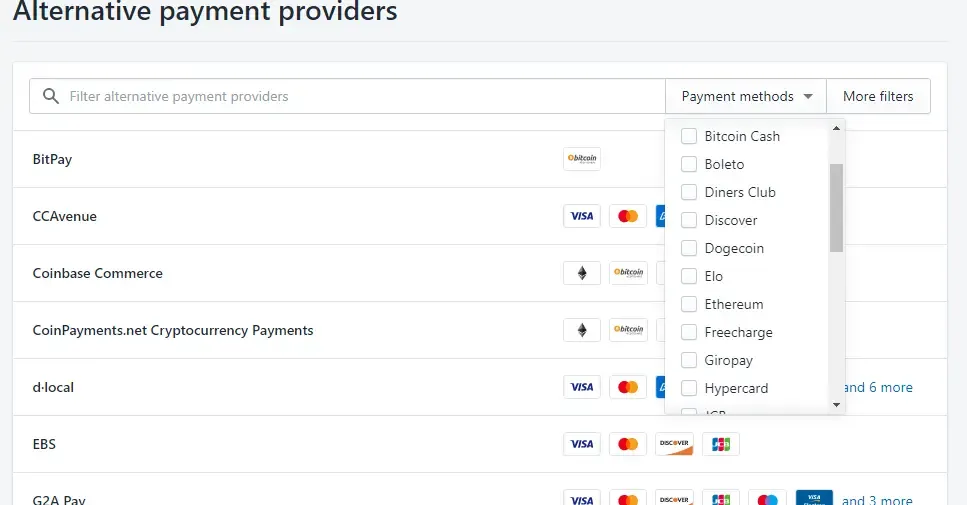Click the search magnifier icon
Viewport: 967px width, 505px height.
pos(51,96)
